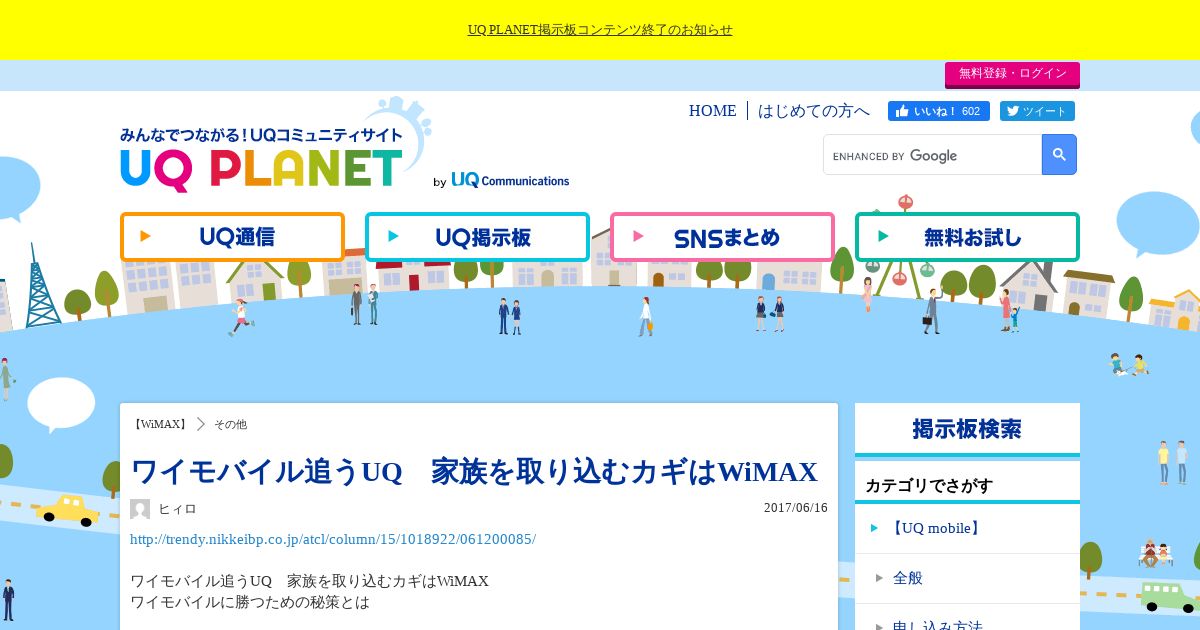Click the Facebook いいね! button

[x=939, y=111]
